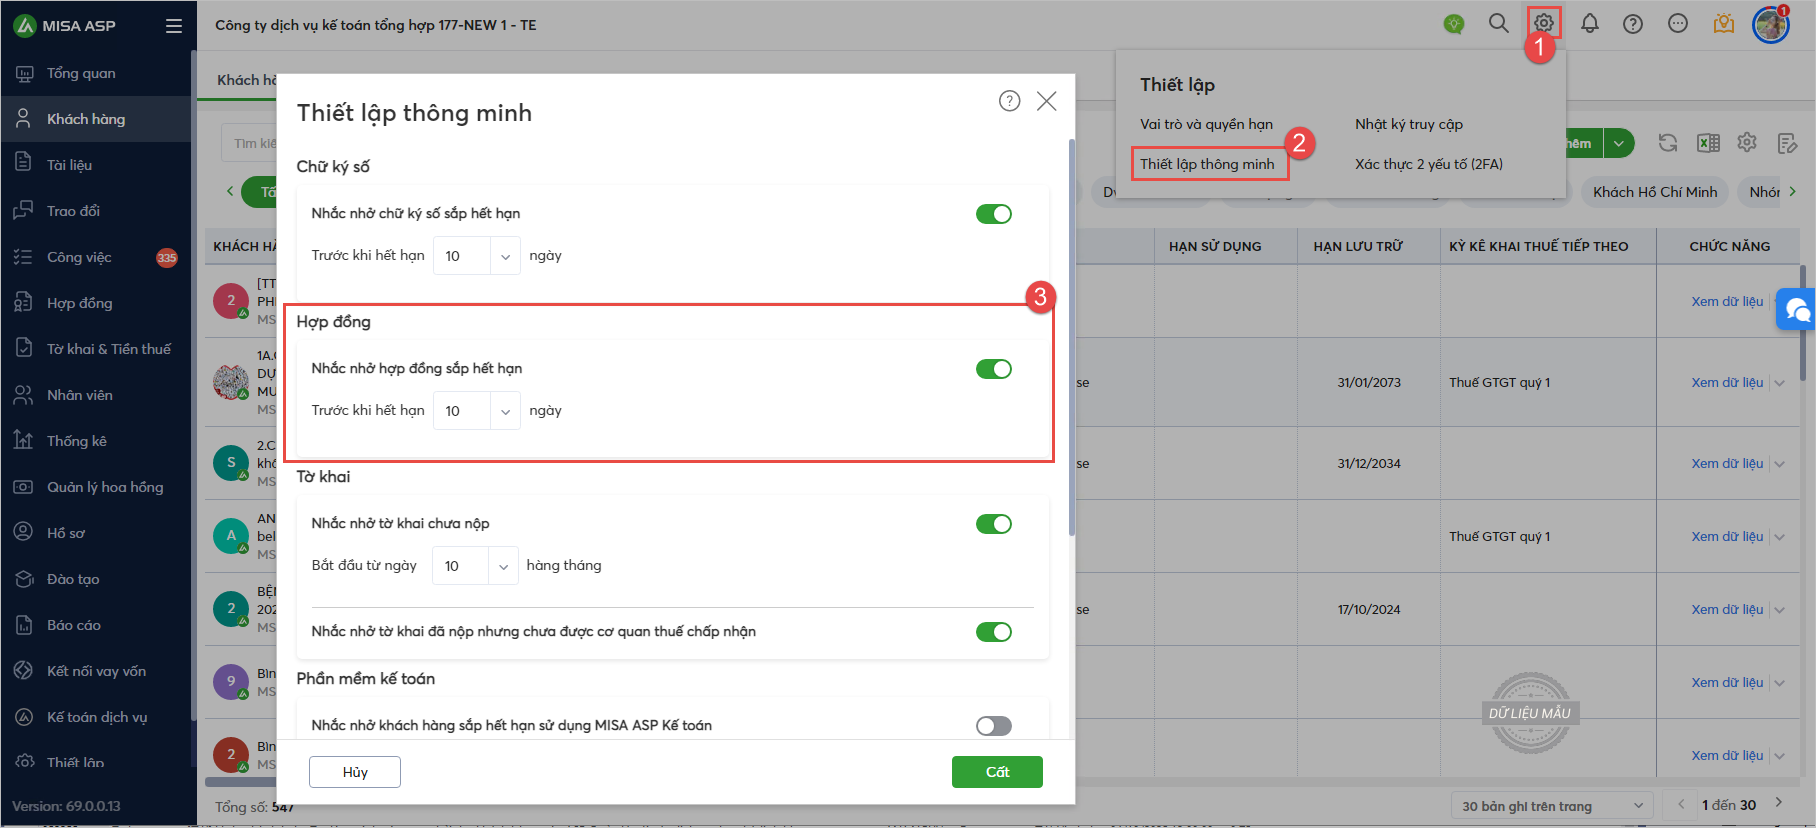Open Hồ sơ in sidebar
The height and width of the screenshot is (828, 1816).
click(x=95, y=533)
